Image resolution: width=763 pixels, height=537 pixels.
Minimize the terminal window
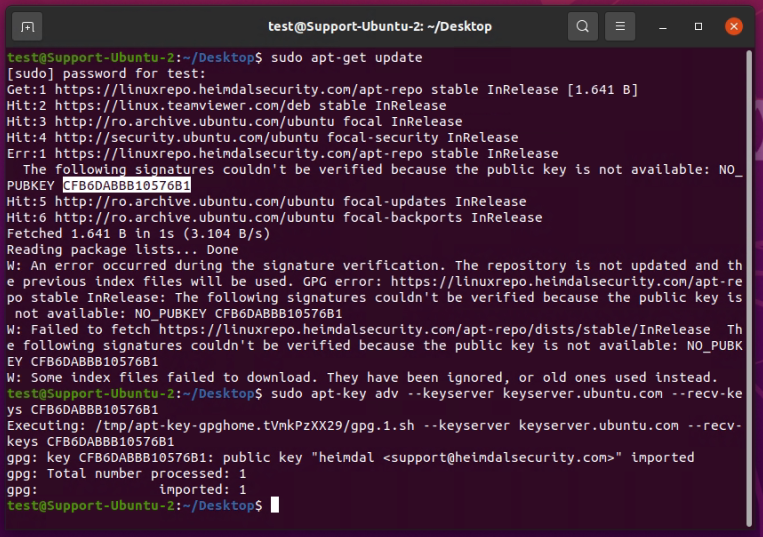[x=662, y=27]
